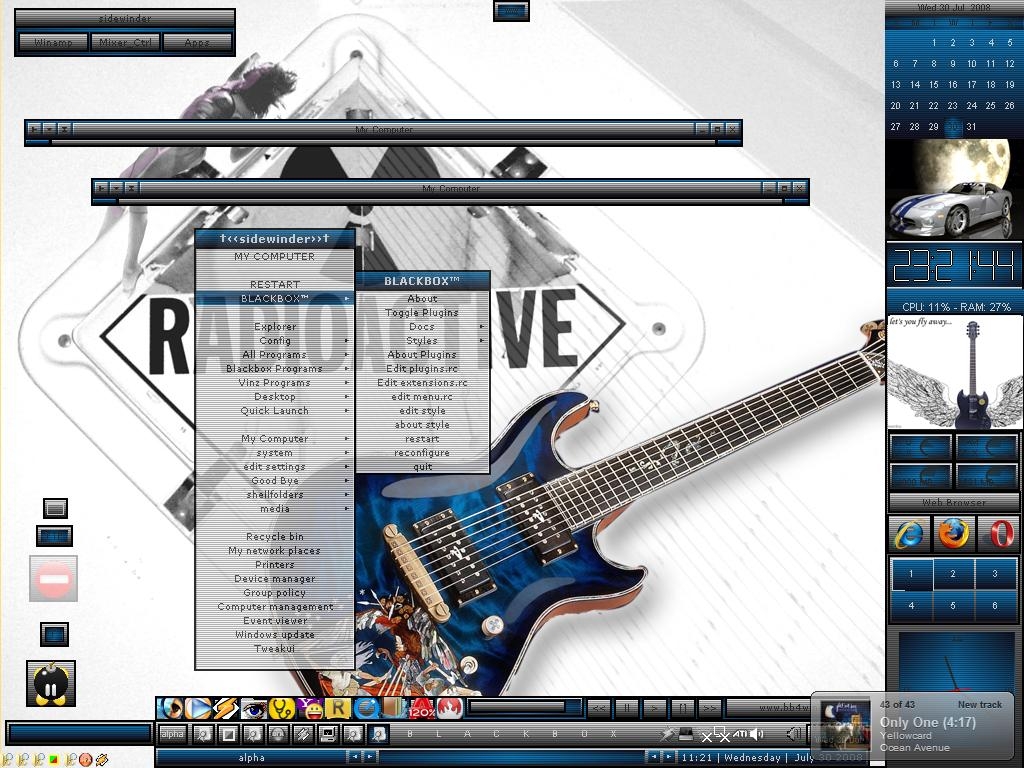Select day 15 in the calendar
The image size is (1024, 768).
coord(934,85)
